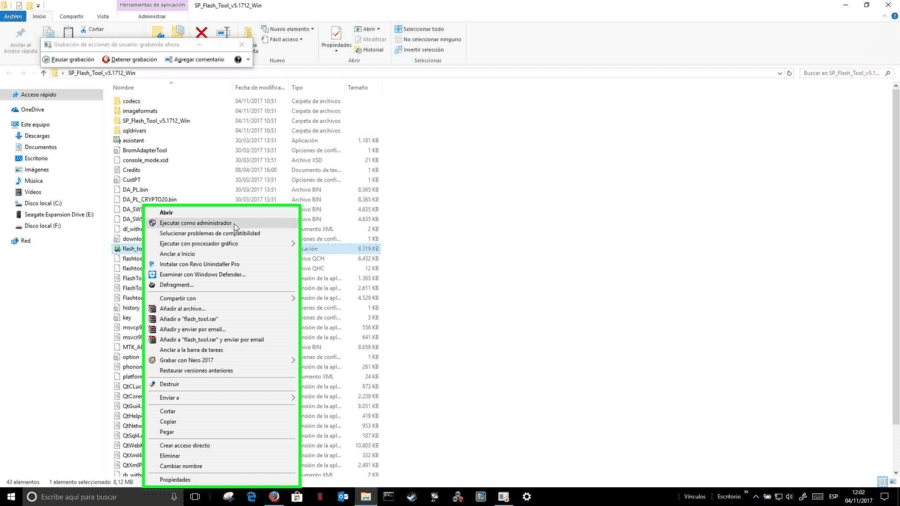900x506 pixels.
Task: Click the Modificar ribbon item
Action: click(x=370, y=40)
